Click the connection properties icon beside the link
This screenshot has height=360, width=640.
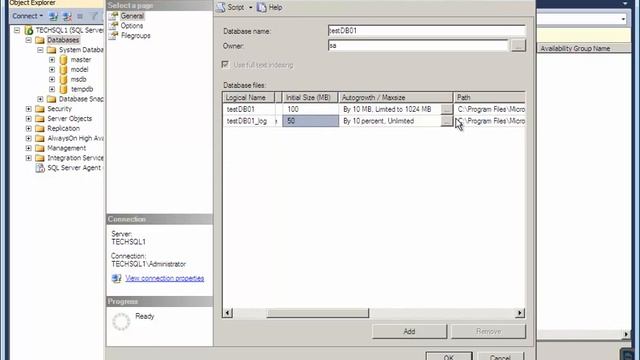[x=116, y=278]
